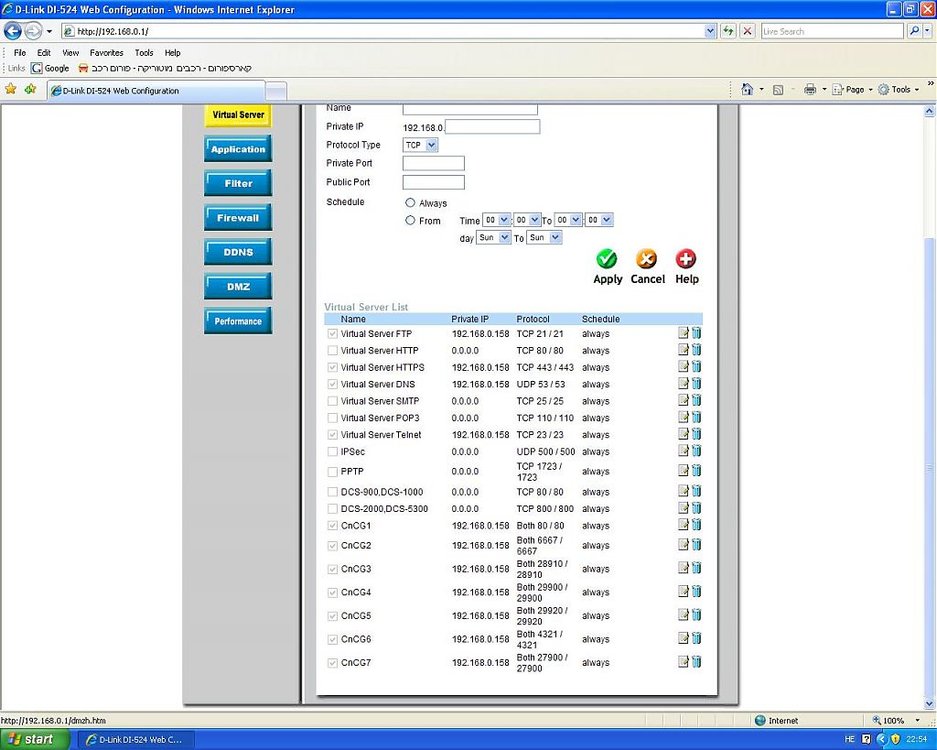Open the Edit menu
This screenshot has width=937, height=750.
44,53
